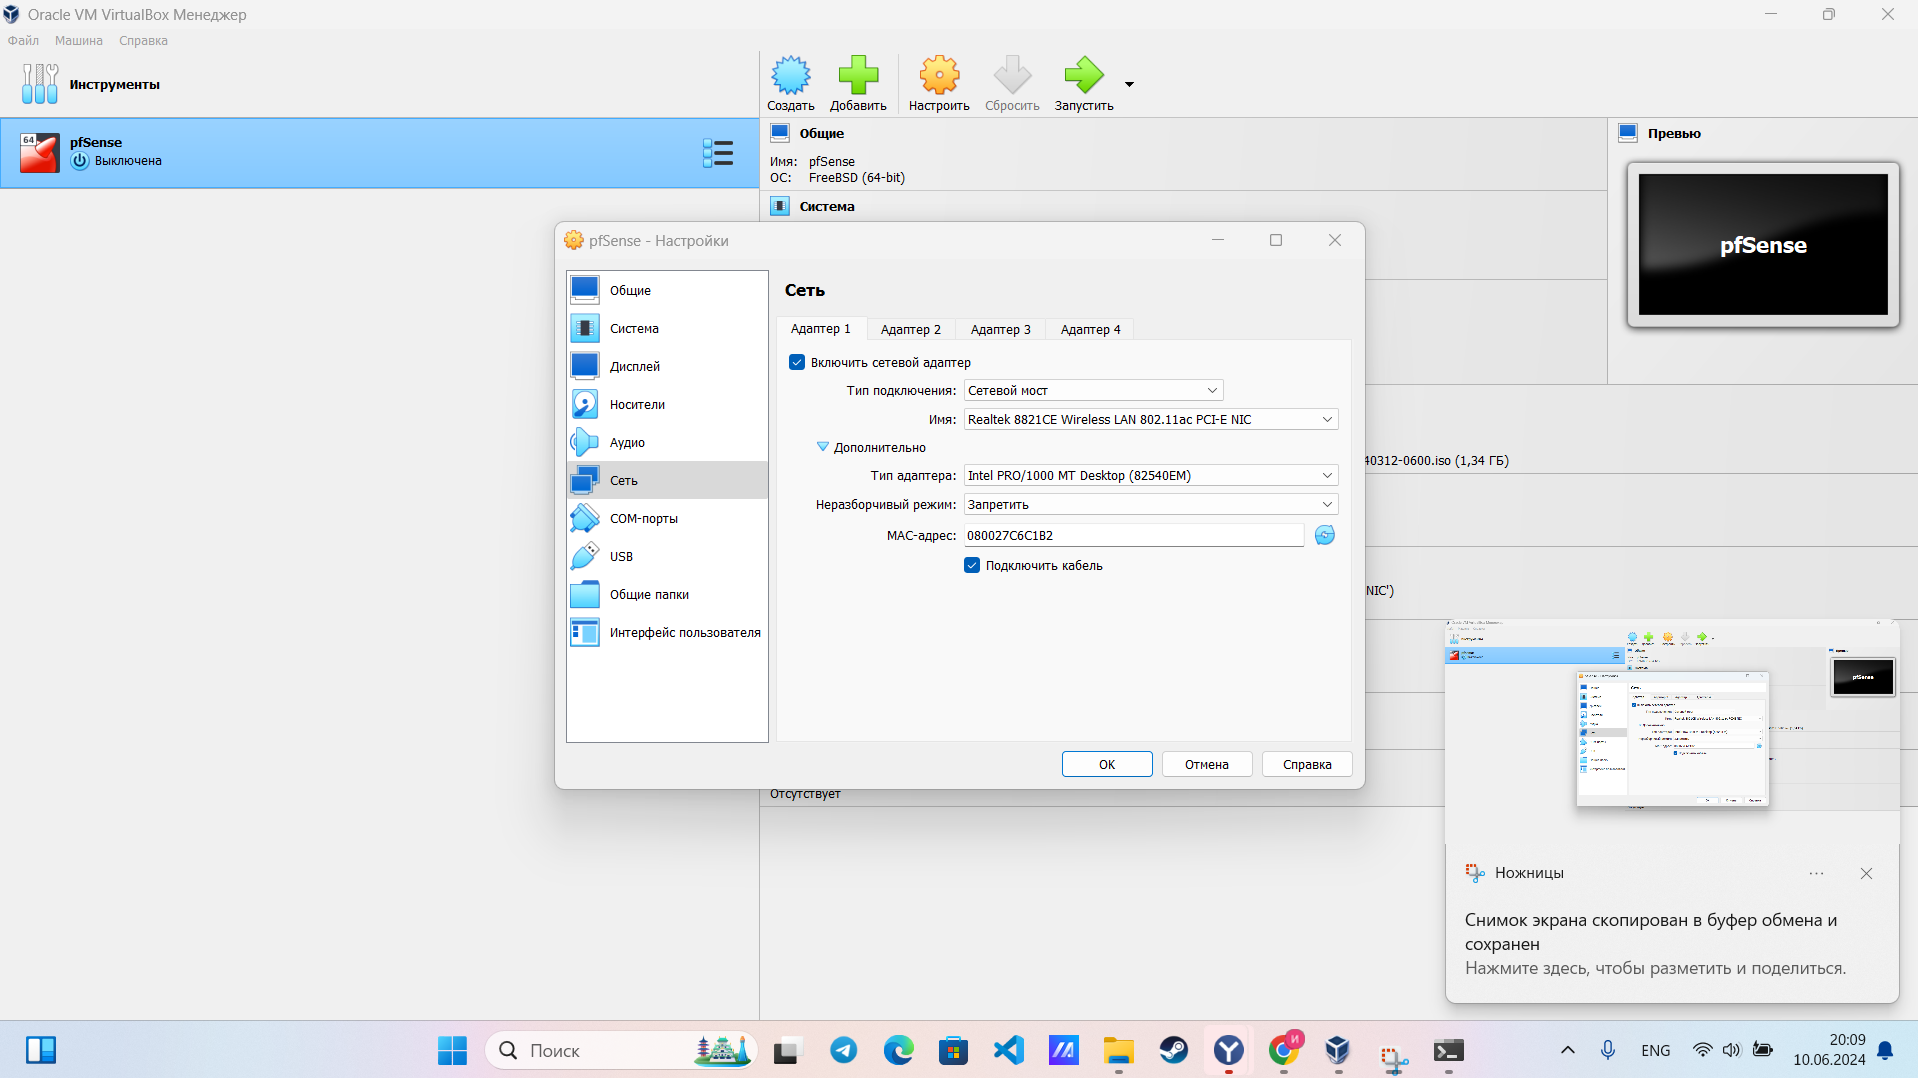1918x1078 pixels.
Task: Open USB settings category
Action: tap(667, 556)
